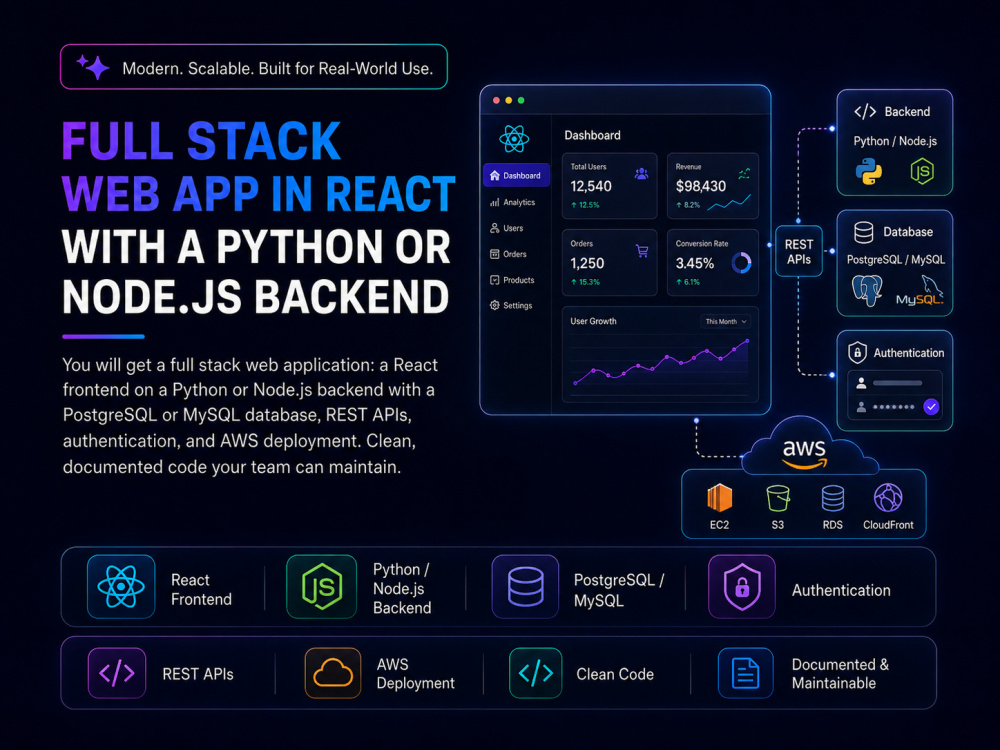1000x750 pixels.
Task: Click the tagline Modern. Scalable. banner text
Action: [x=277, y=68]
